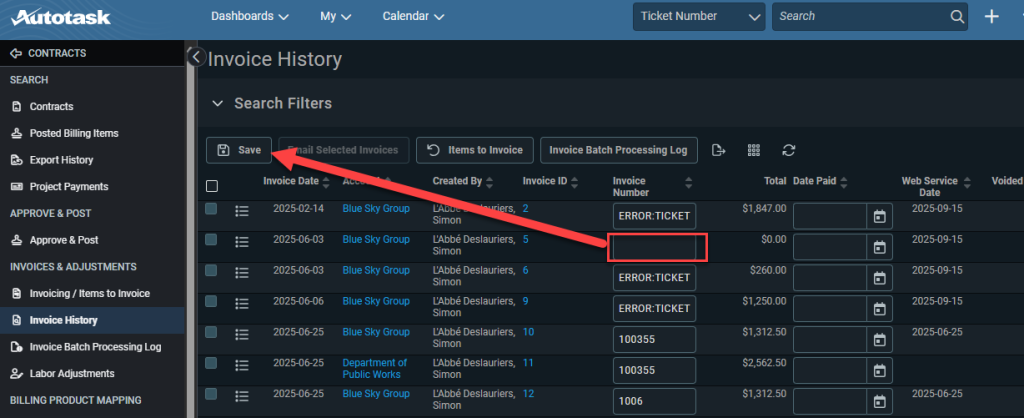This screenshot has height=418, width=1024.
Task: Check the box for invoice ID 2 row
Action: tap(211, 209)
